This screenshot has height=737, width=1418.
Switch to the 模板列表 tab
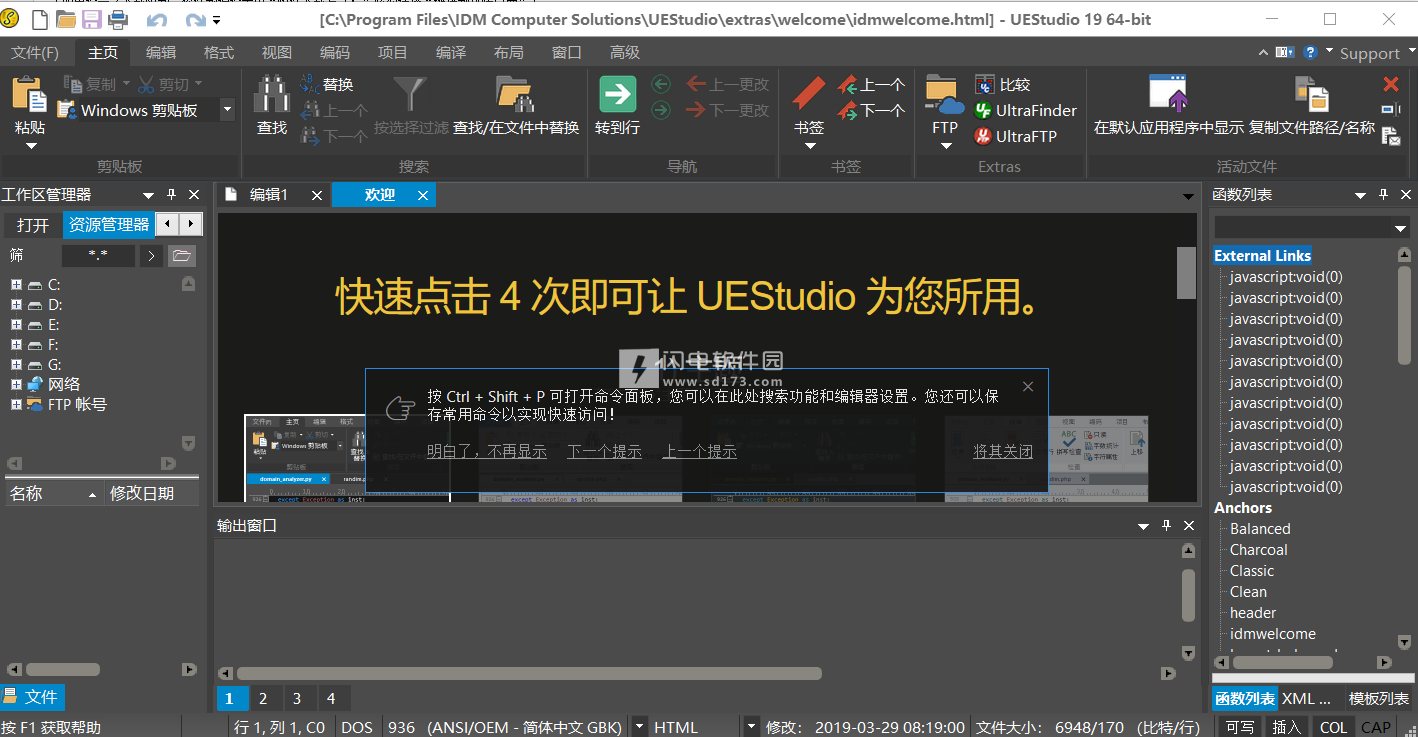coord(1379,699)
